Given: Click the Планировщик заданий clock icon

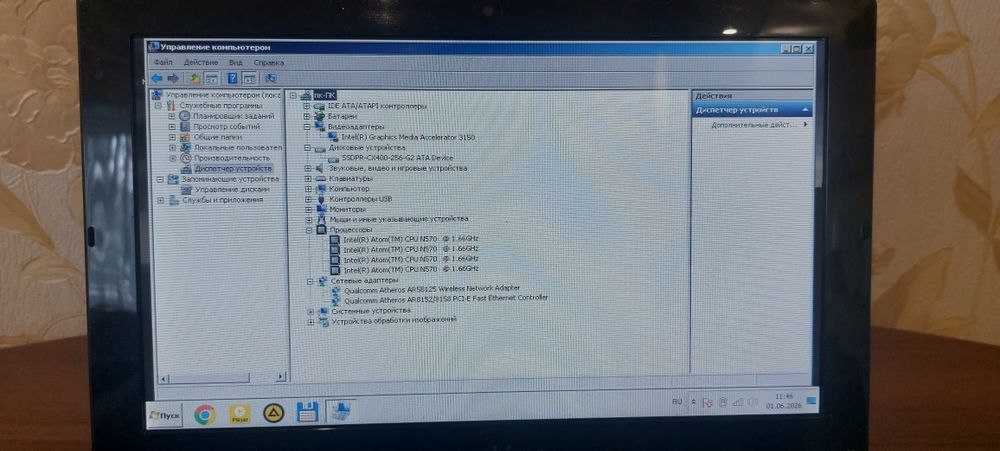Looking at the screenshot, I should tap(184, 116).
